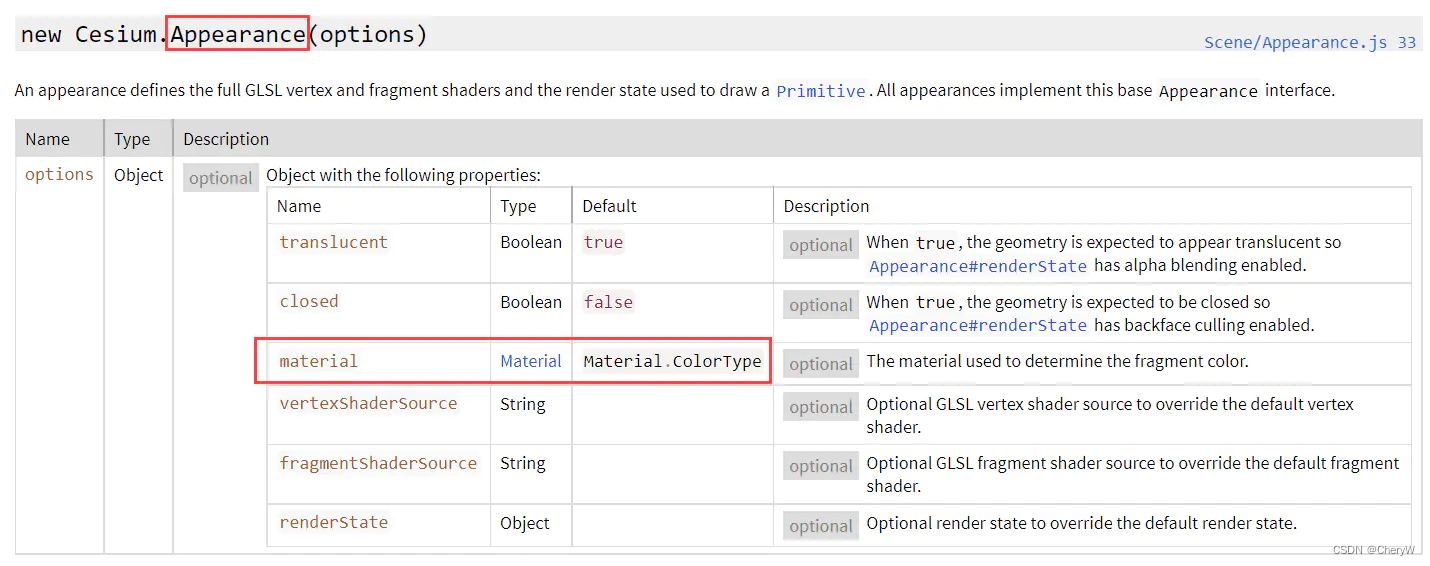Click the optional badge in closed row

(x=821, y=305)
